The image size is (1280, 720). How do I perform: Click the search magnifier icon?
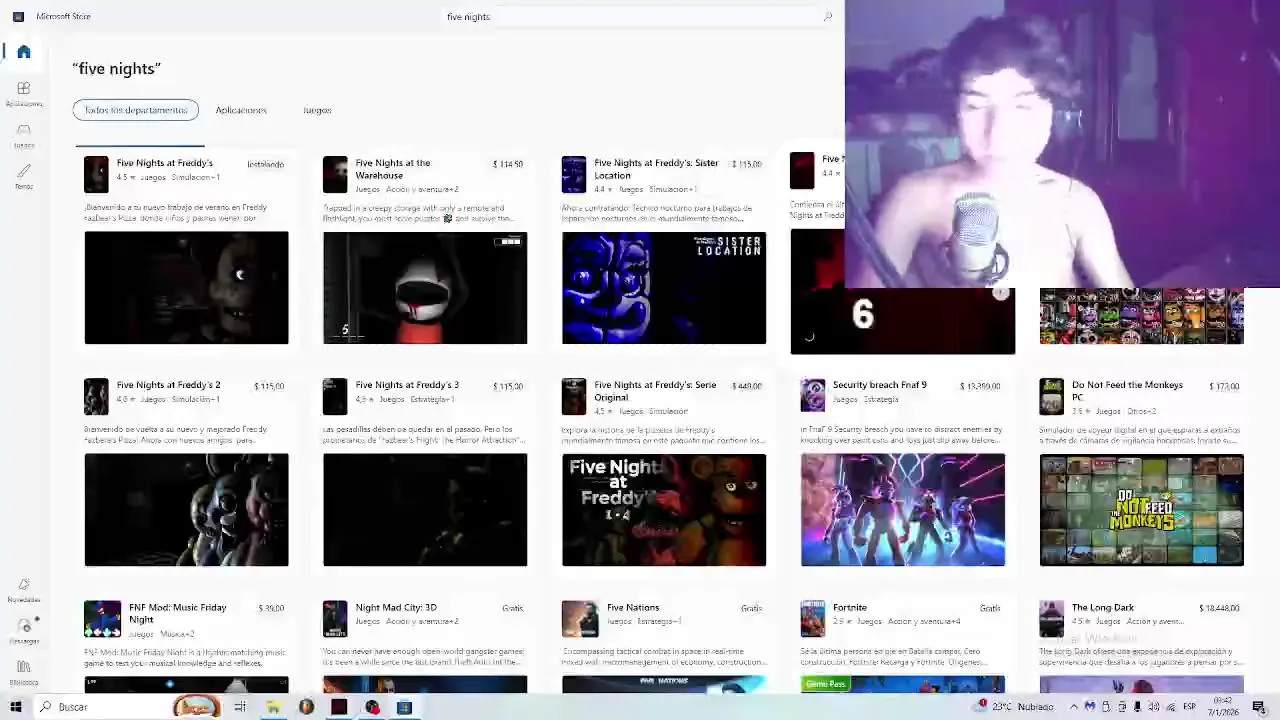click(827, 16)
